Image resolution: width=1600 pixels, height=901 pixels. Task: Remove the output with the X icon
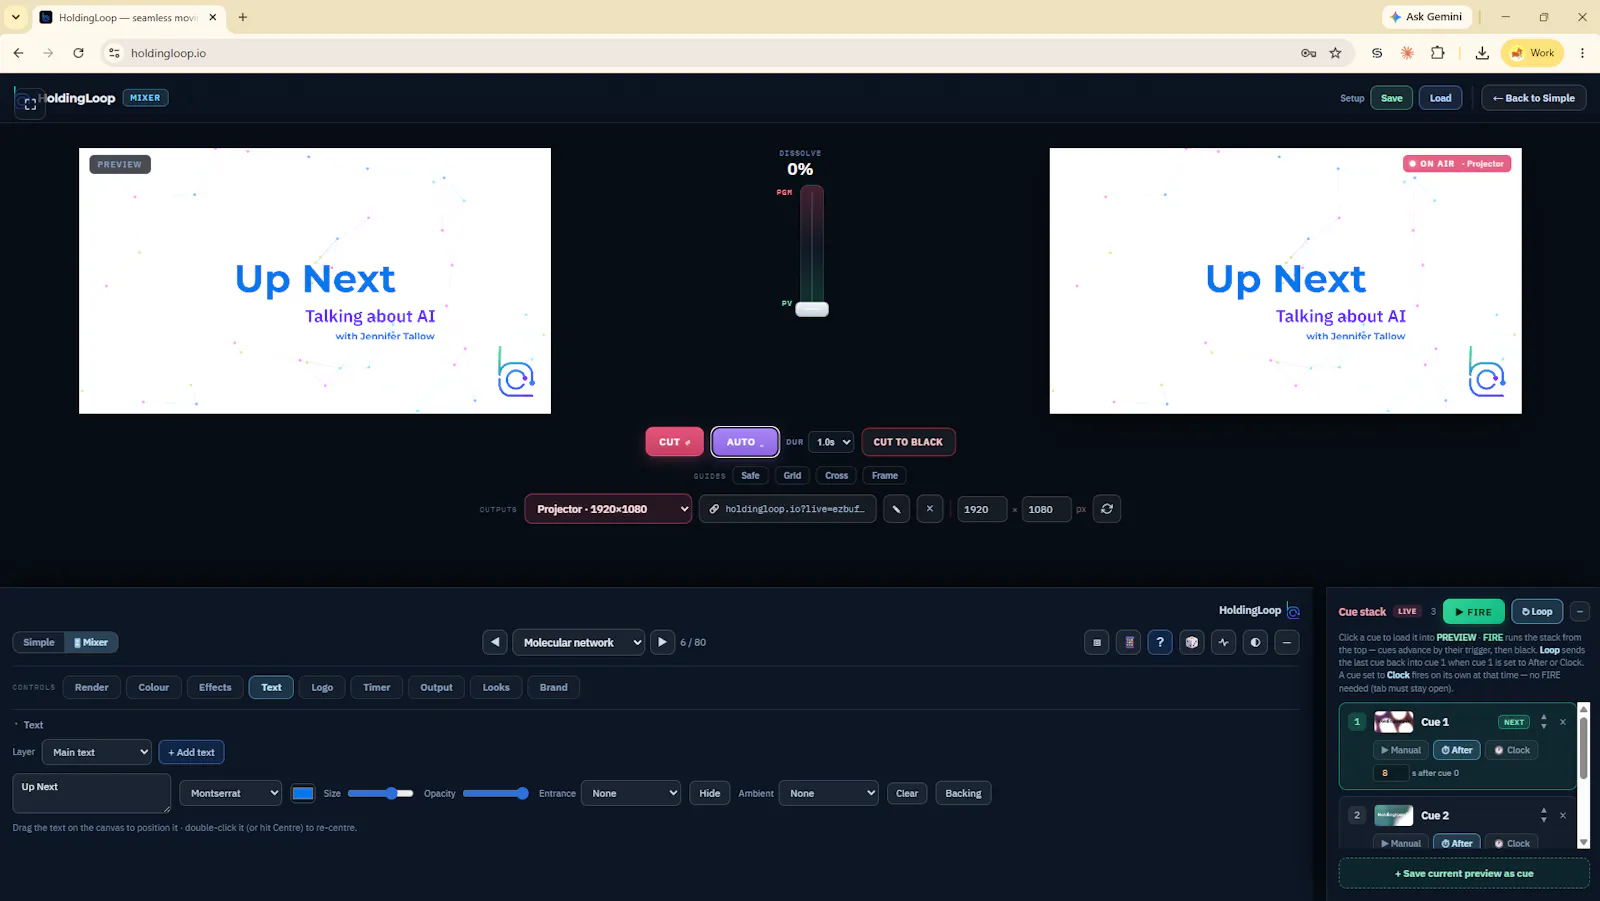tap(930, 509)
